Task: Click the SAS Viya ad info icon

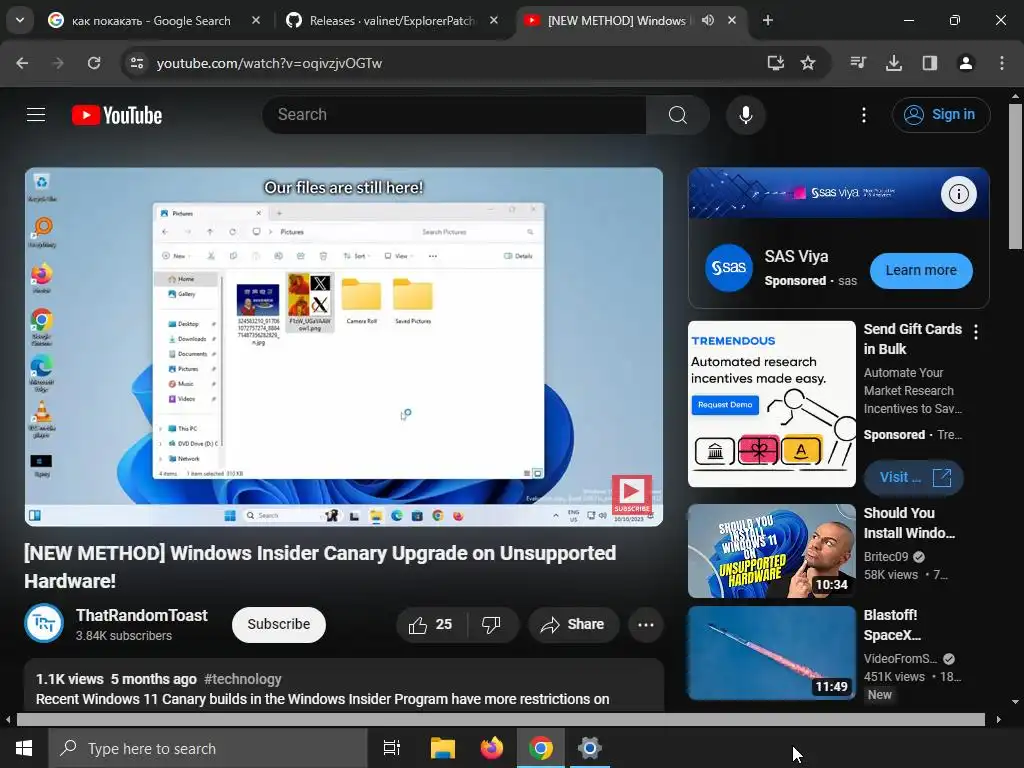Action: (x=958, y=194)
